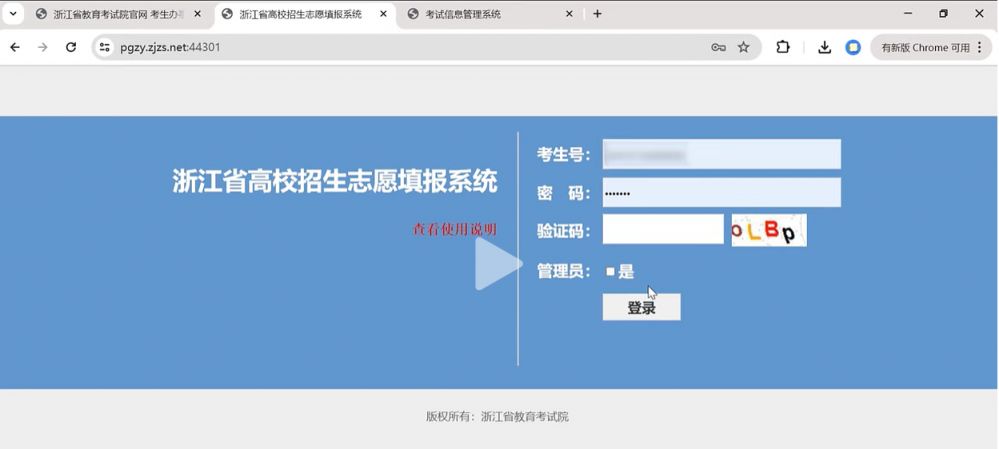The image size is (999, 449).
Task: Bookmark this page with the star icon
Action: tap(744, 47)
